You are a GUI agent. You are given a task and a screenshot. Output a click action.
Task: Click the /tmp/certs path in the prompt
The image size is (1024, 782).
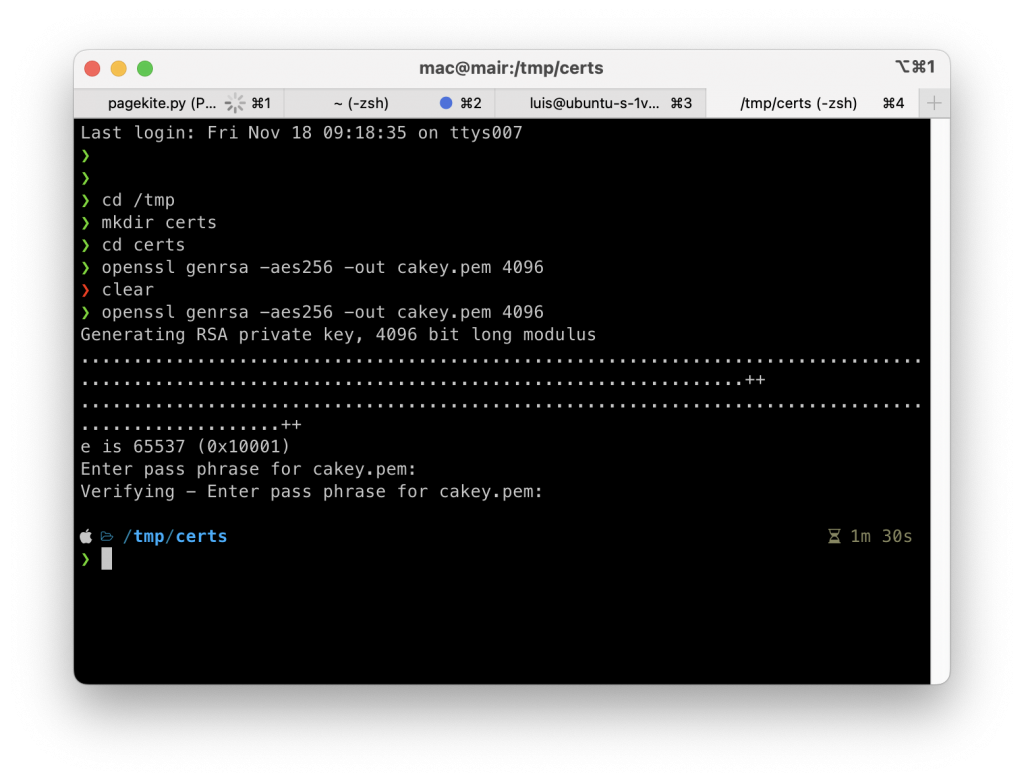175,536
